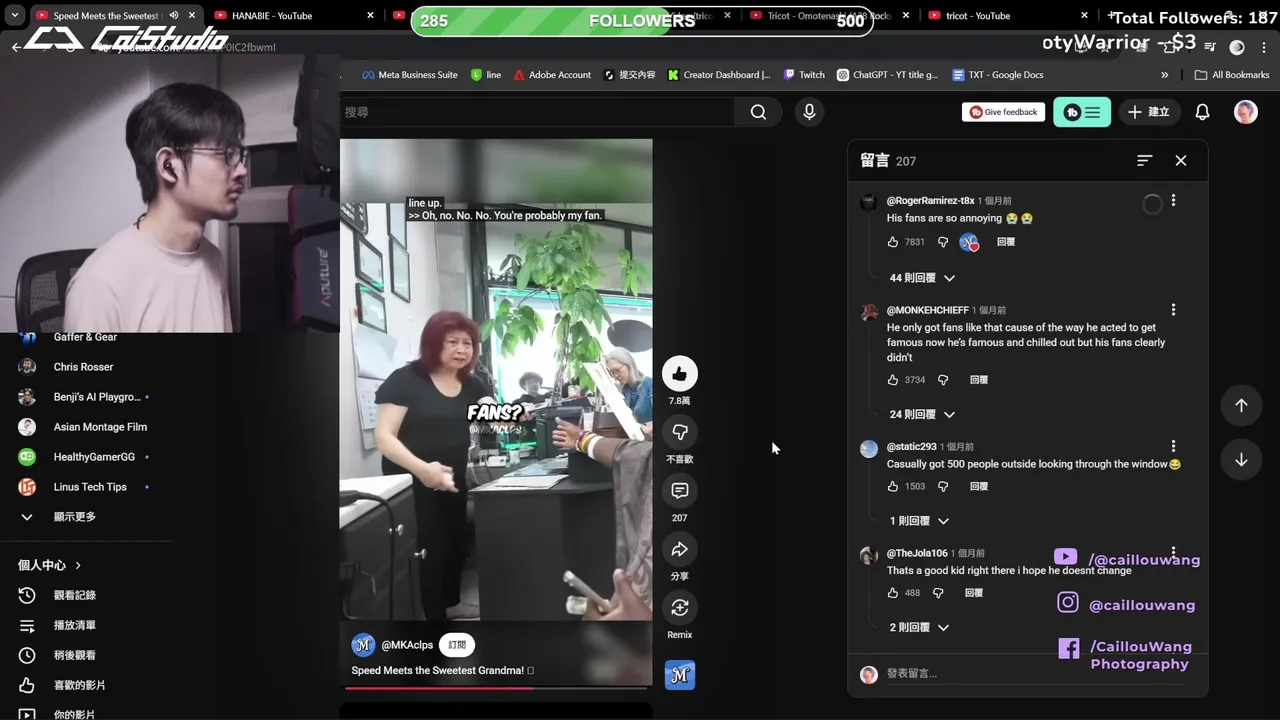Open the @MKAclps channel link
Screen dimensions: 1280x720
click(407, 645)
